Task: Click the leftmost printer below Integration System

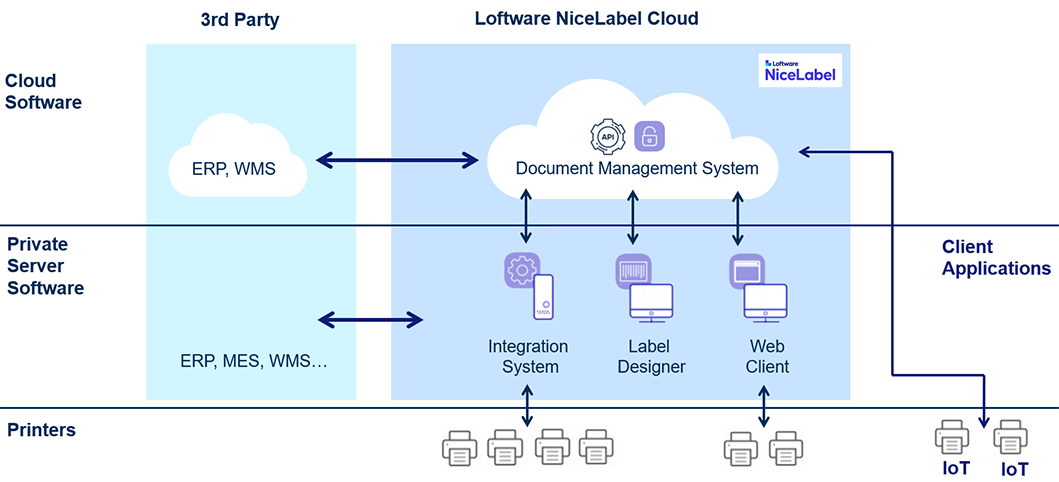Action: [x=459, y=446]
